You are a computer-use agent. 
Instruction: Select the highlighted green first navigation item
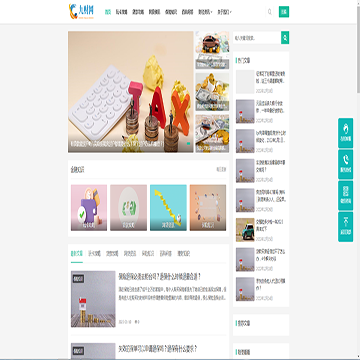(x=108, y=12)
